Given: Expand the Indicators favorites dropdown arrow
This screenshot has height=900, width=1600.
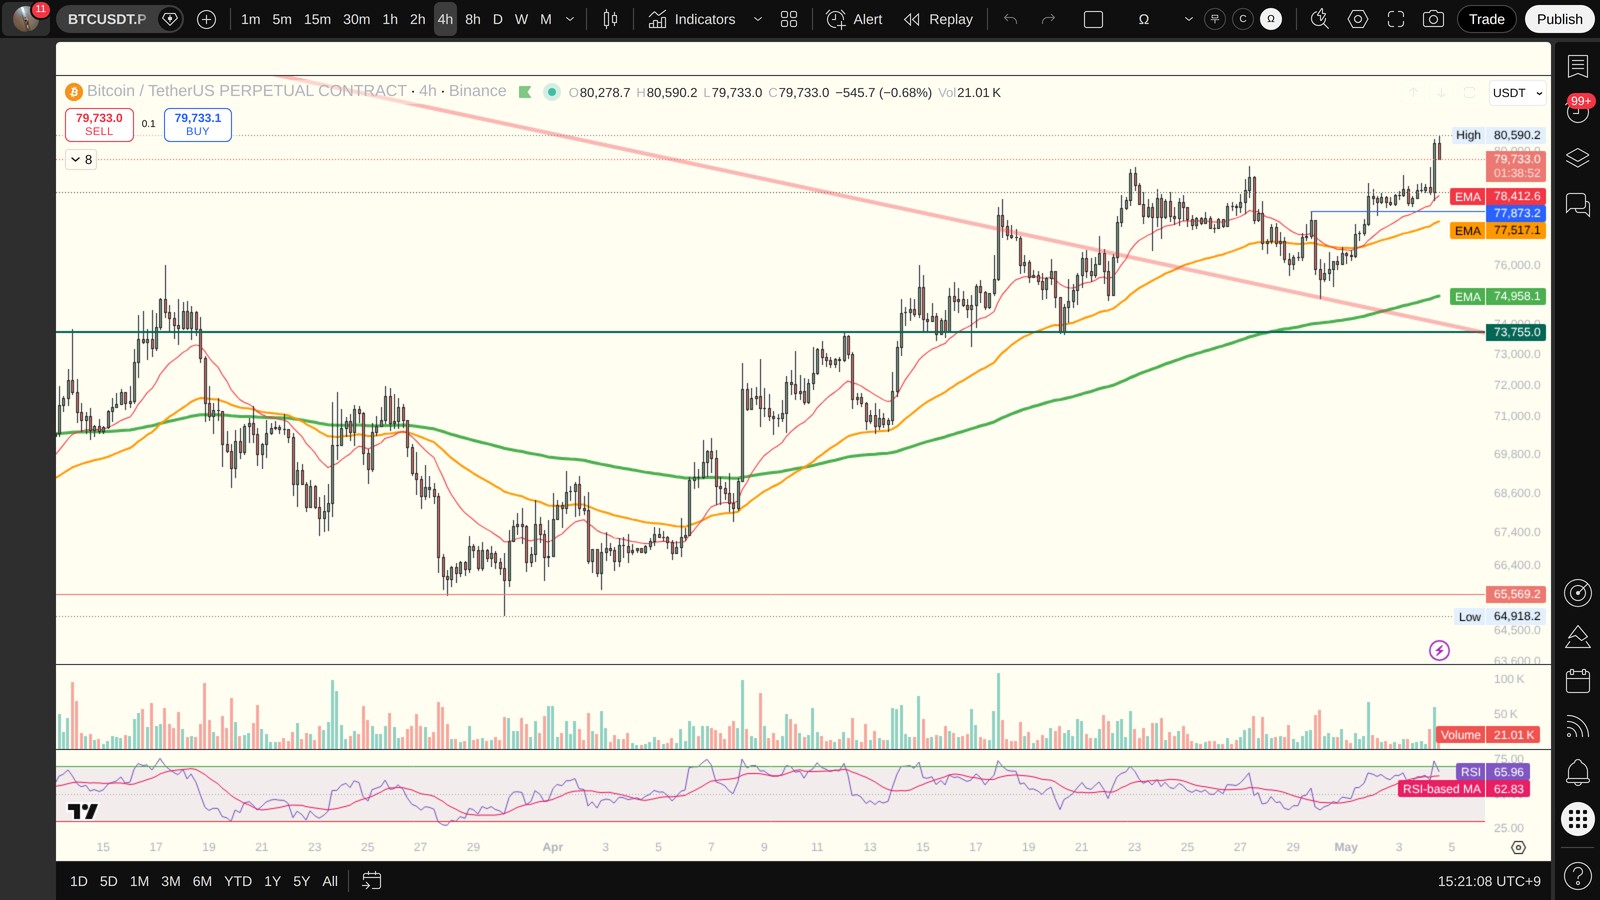Looking at the screenshot, I should (x=757, y=19).
